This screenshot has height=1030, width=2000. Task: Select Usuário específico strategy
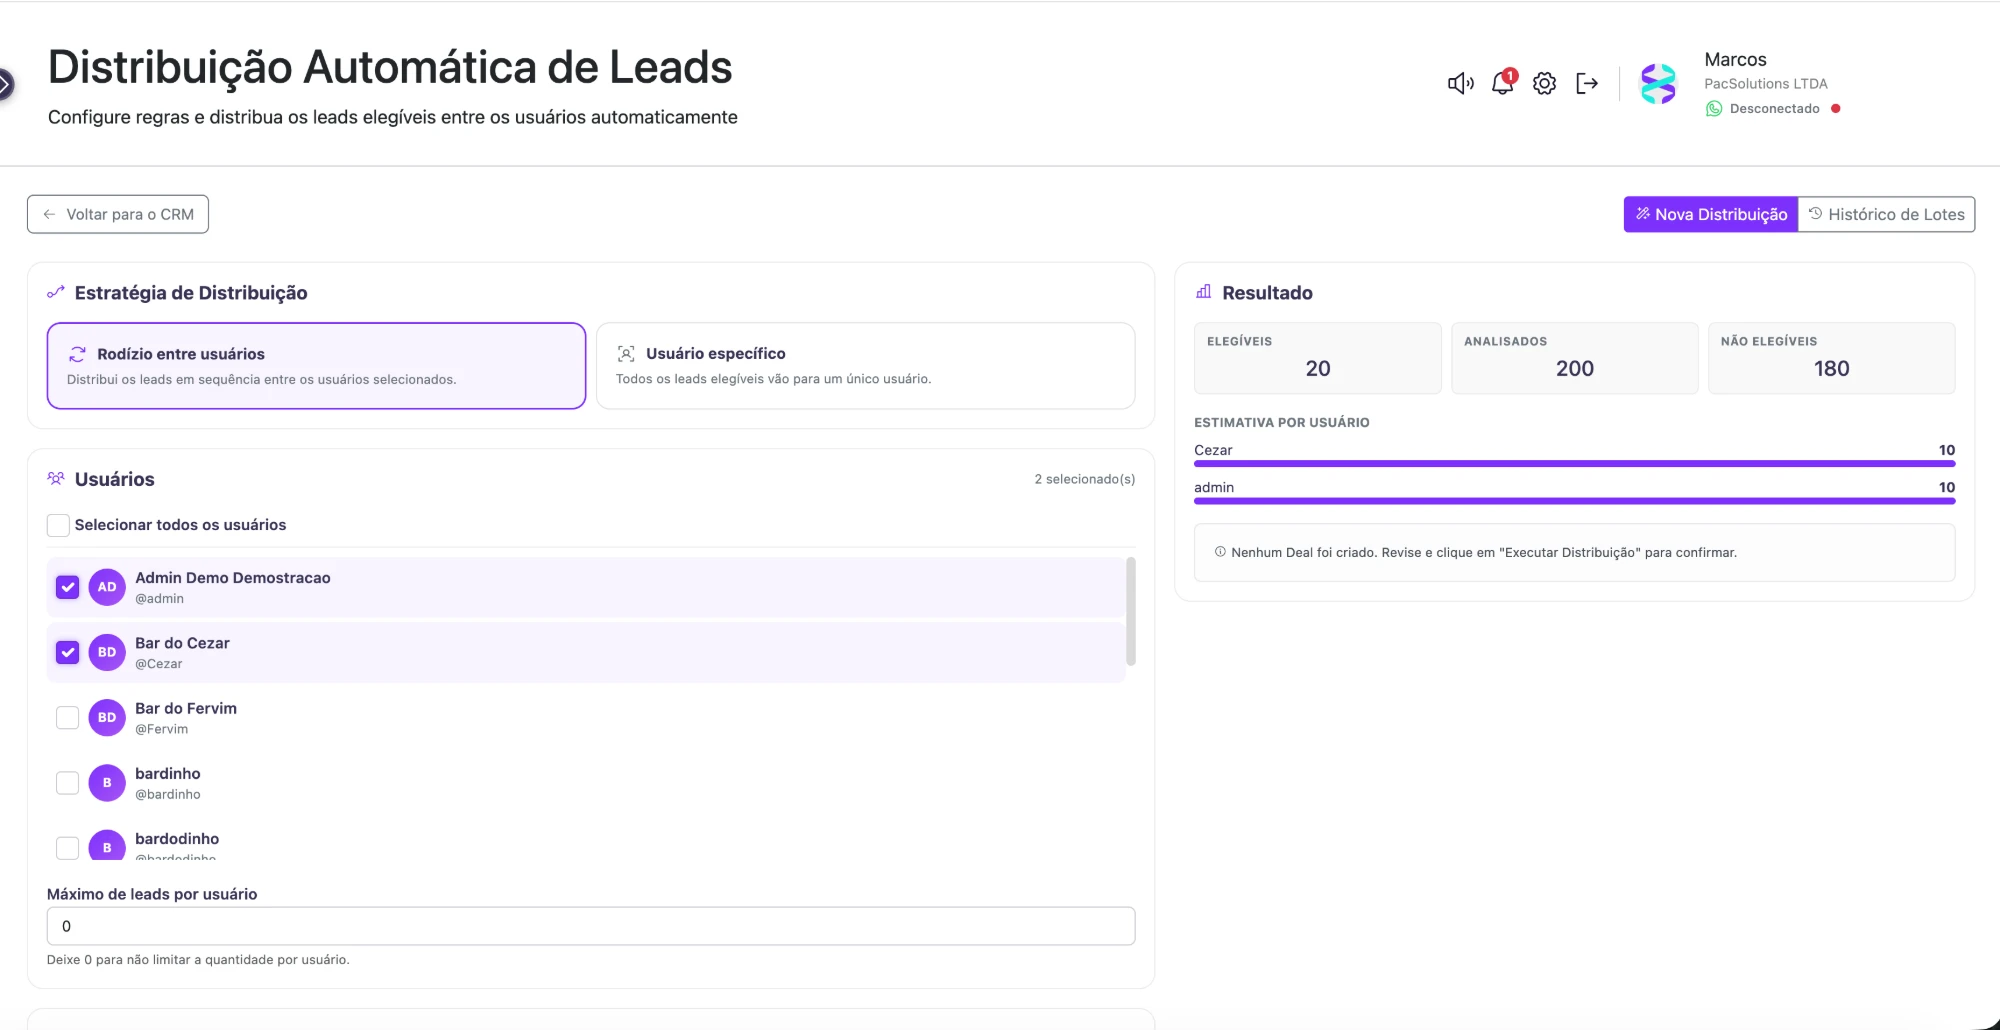pos(866,366)
